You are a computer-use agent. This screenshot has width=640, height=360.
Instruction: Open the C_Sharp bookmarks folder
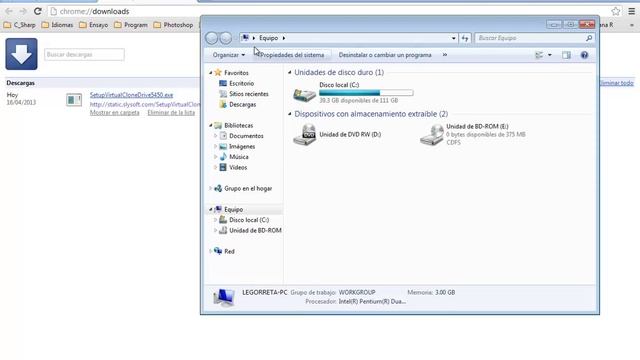[20, 25]
